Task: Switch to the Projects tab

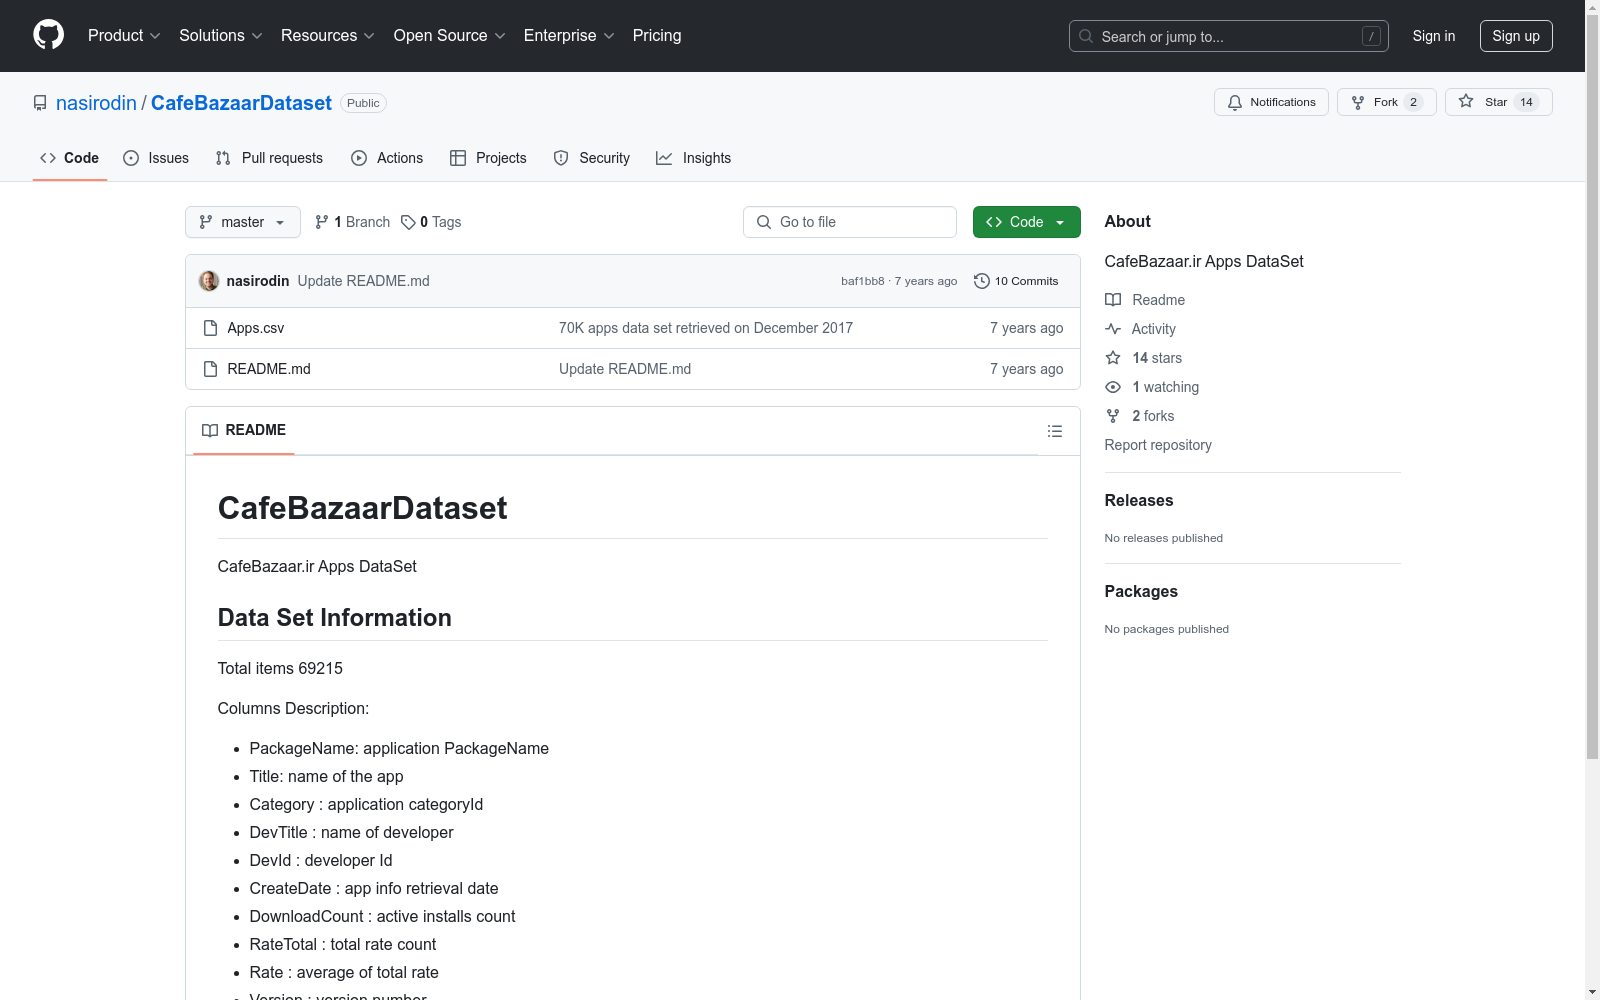Action: pyautogui.click(x=488, y=158)
